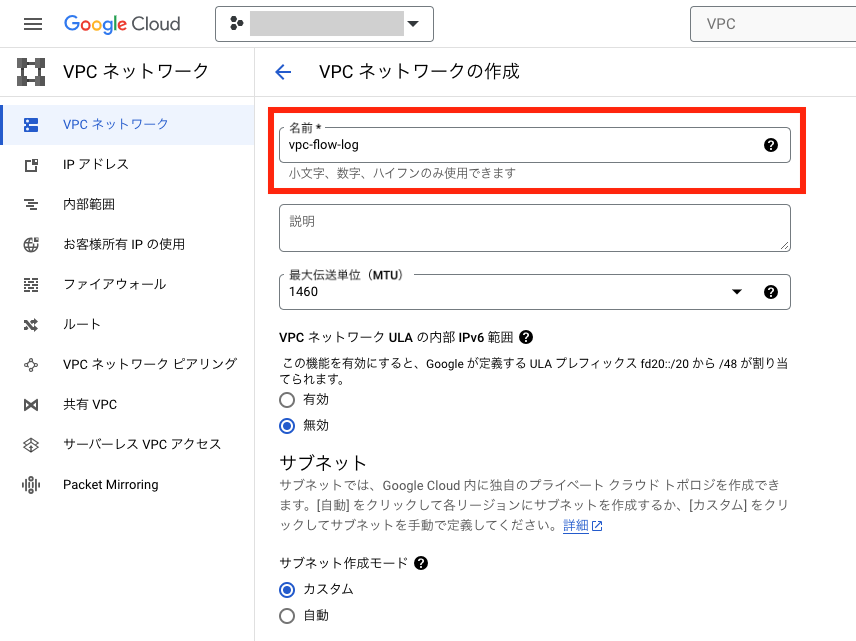The image size is (856, 641).
Task: Select the カスタム subnet mode radio
Action: click(x=287, y=590)
